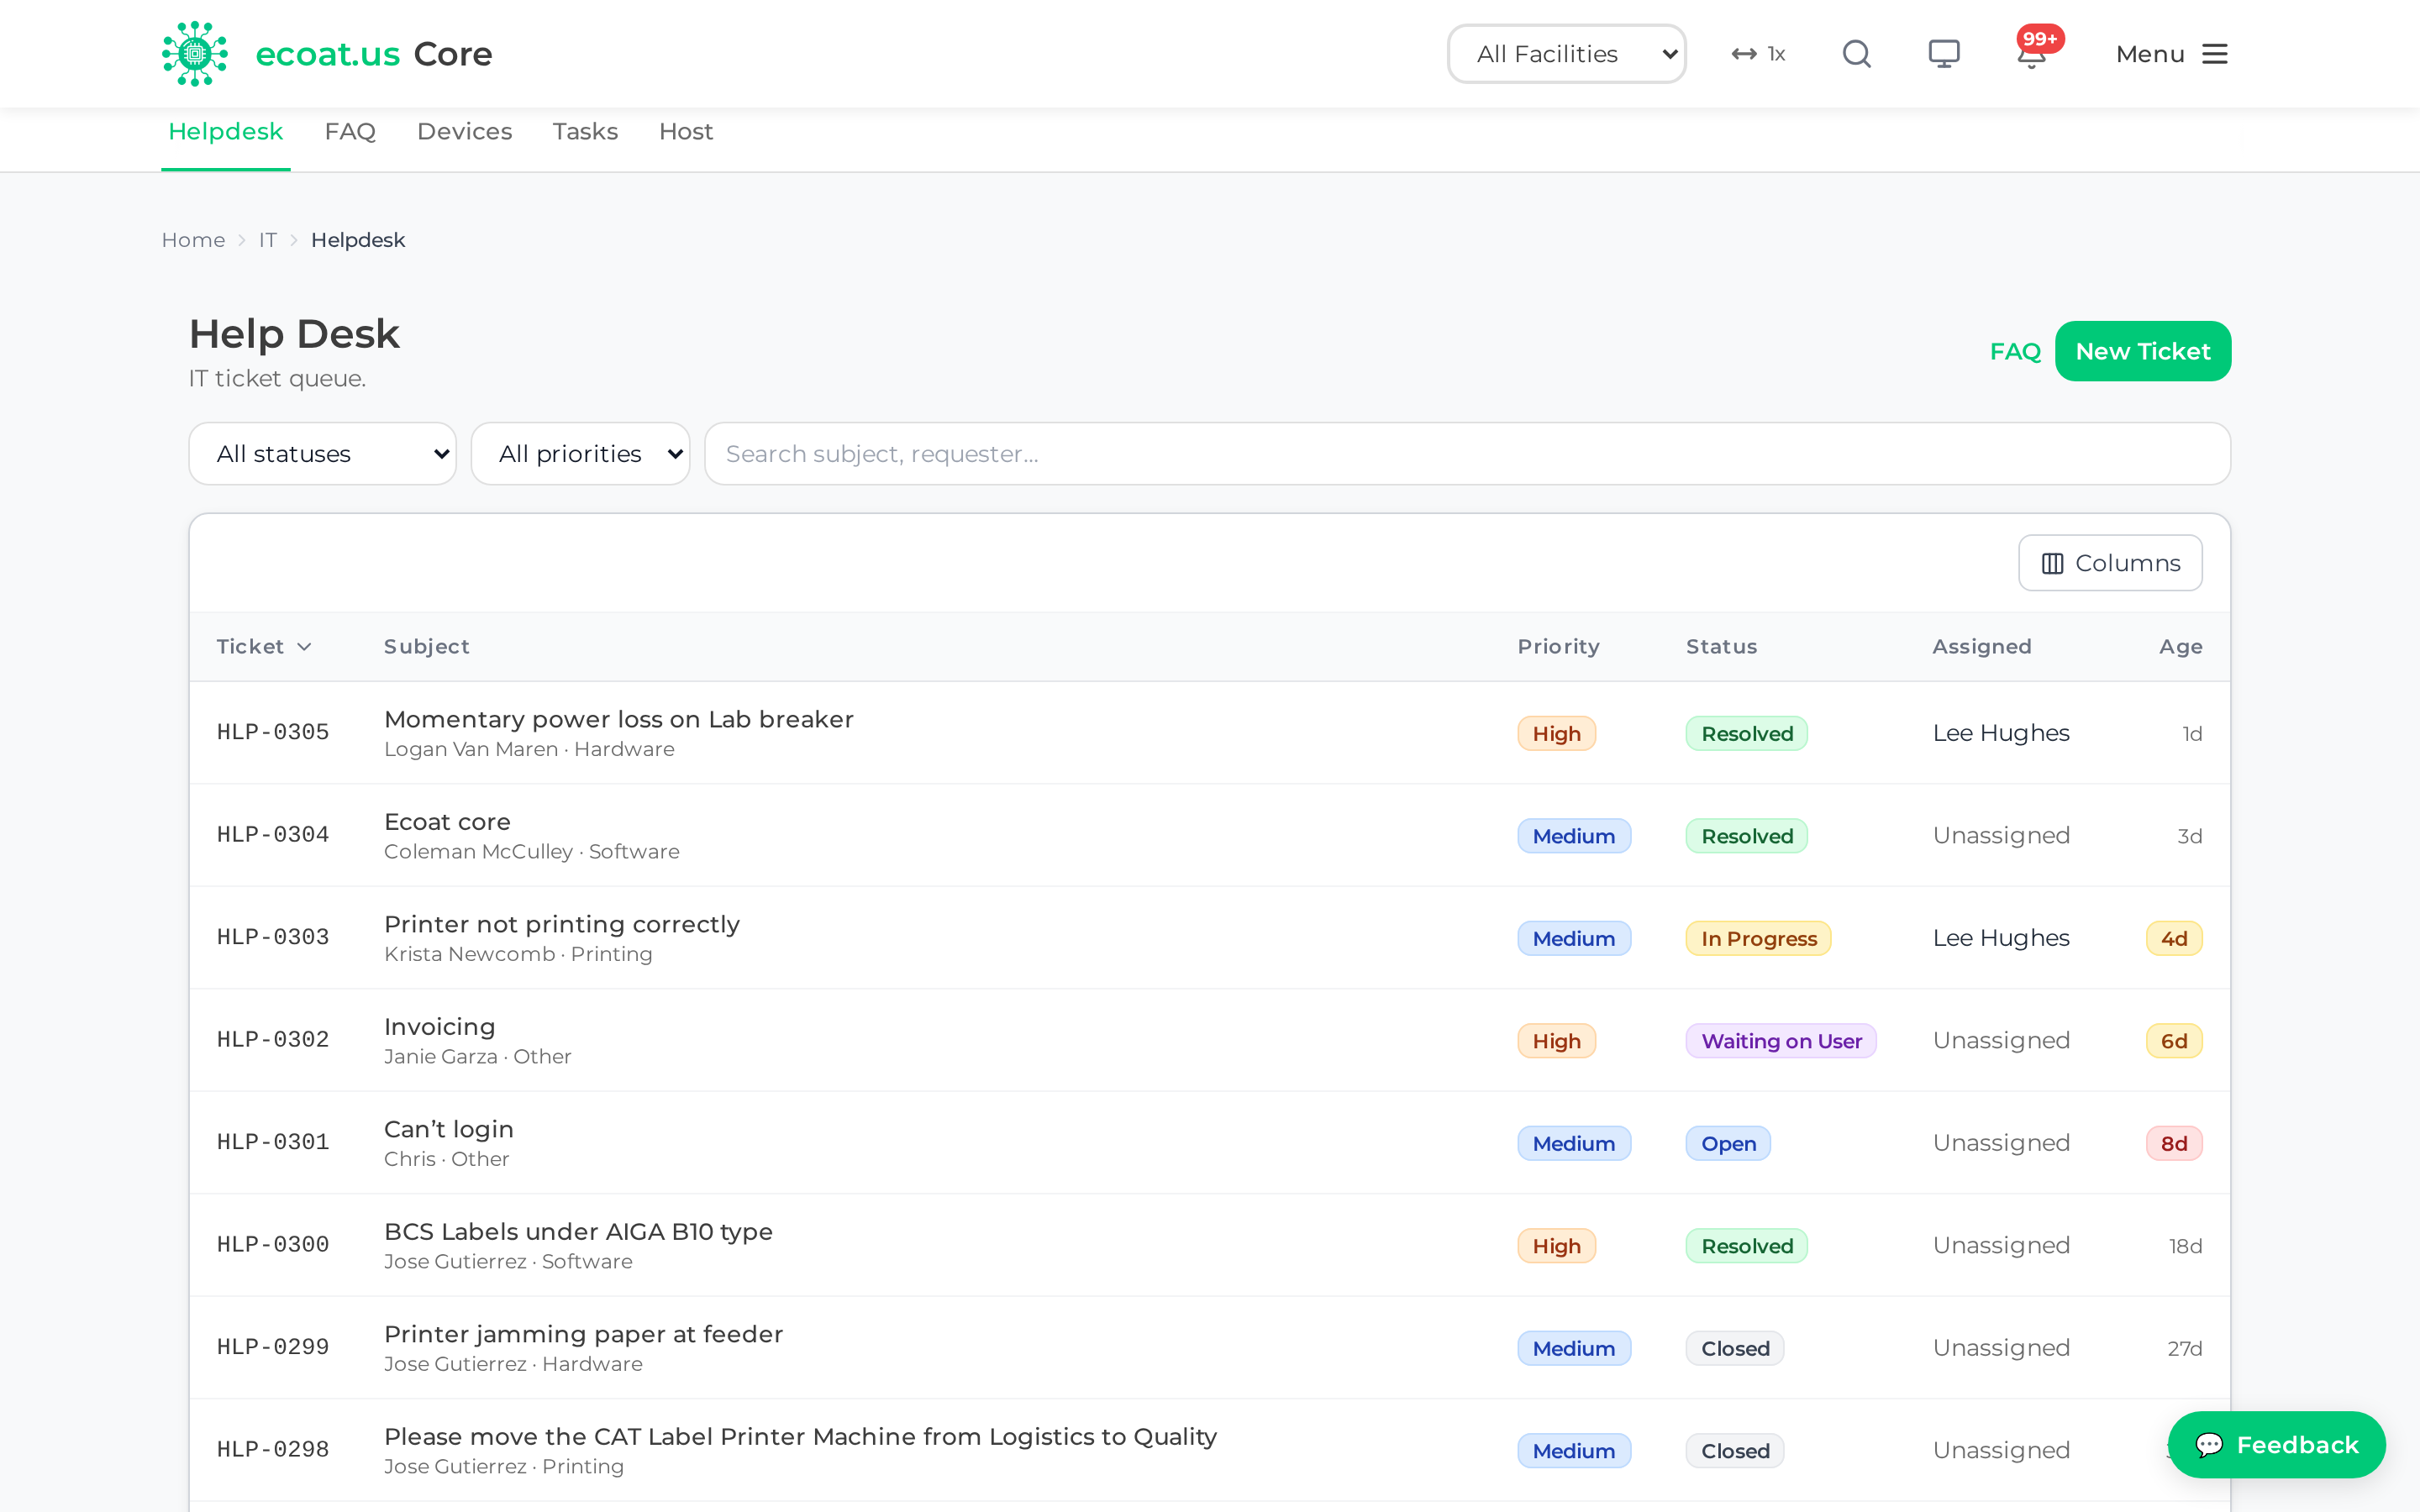Toggle the 1x width scale icon
The width and height of the screenshot is (2420, 1512).
point(1759,54)
